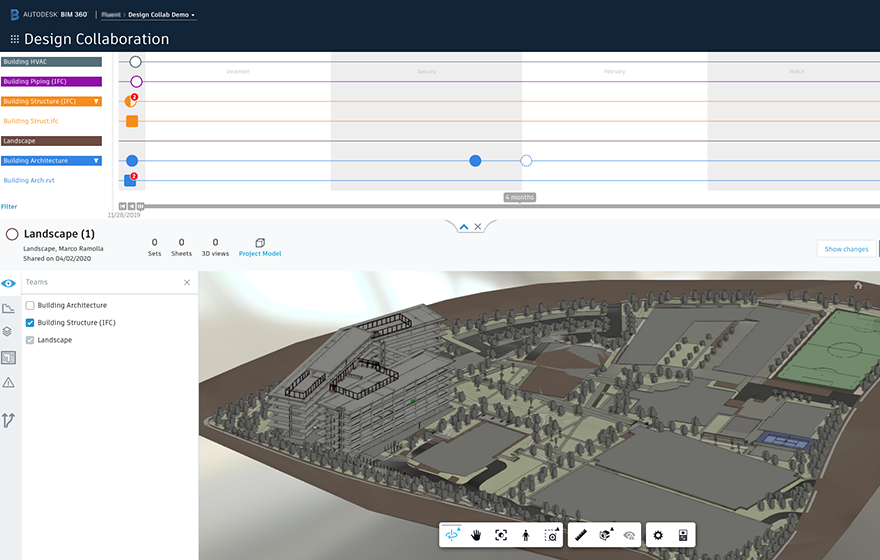
Task: Open the Design Collab Demo project dropdown
Action: (x=162, y=15)
